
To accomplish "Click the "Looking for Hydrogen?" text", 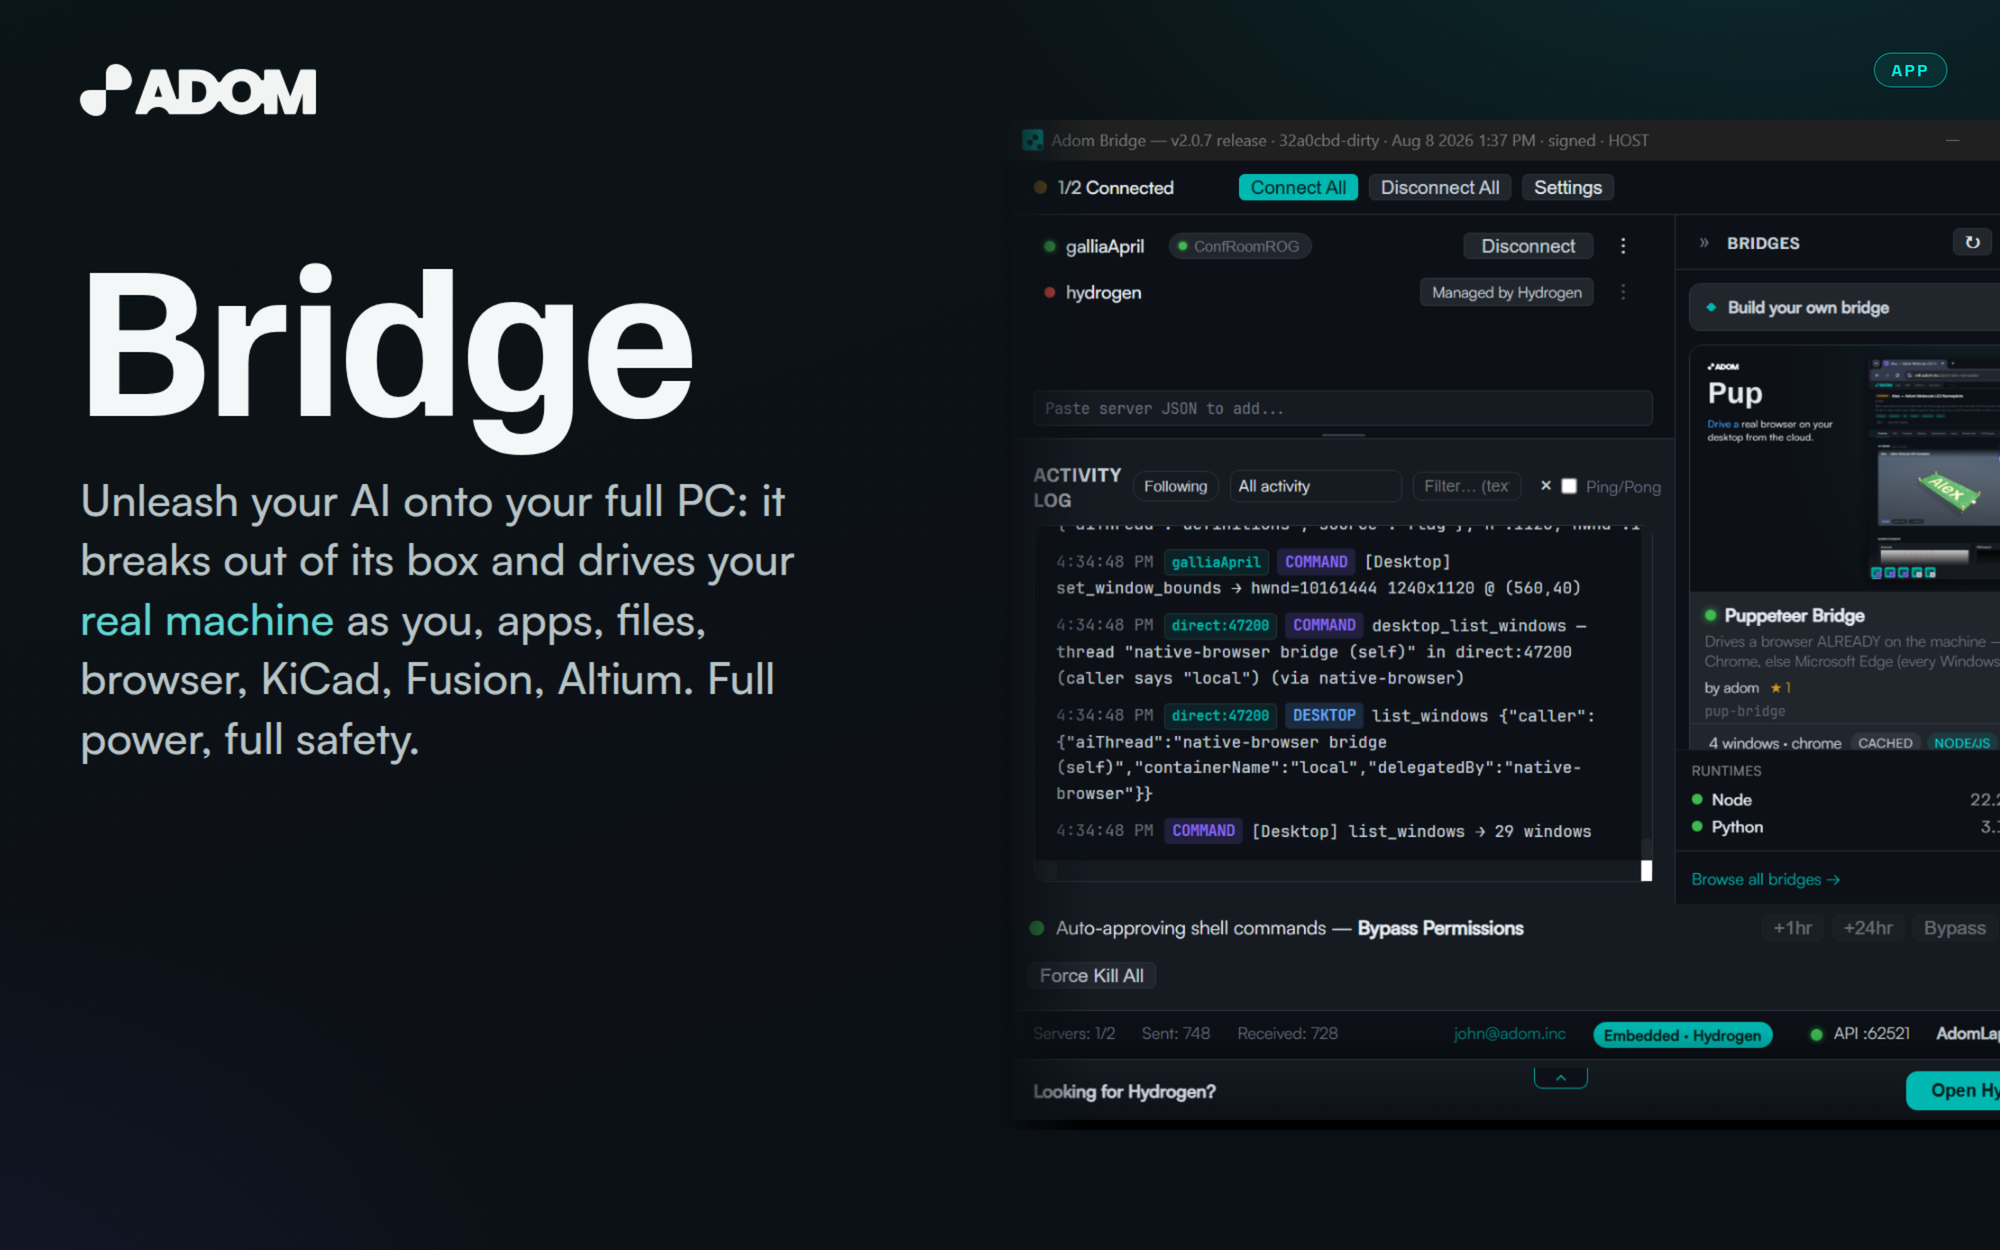I will (1124, 1091).
